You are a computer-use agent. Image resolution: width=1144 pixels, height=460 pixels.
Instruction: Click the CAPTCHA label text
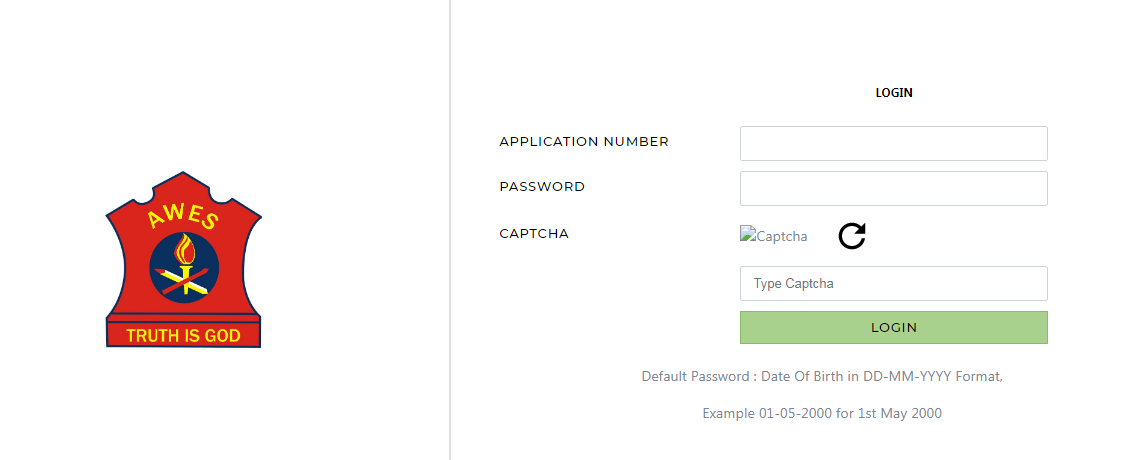pyautogui.click(x=534, y=234)
